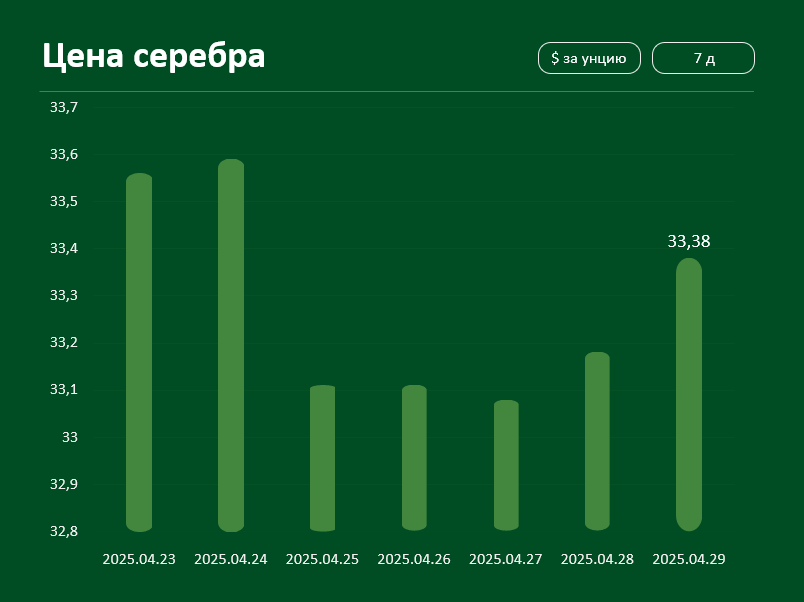Click the 2025.04.25 date label

pyautogui.click(x=323, y=559)
